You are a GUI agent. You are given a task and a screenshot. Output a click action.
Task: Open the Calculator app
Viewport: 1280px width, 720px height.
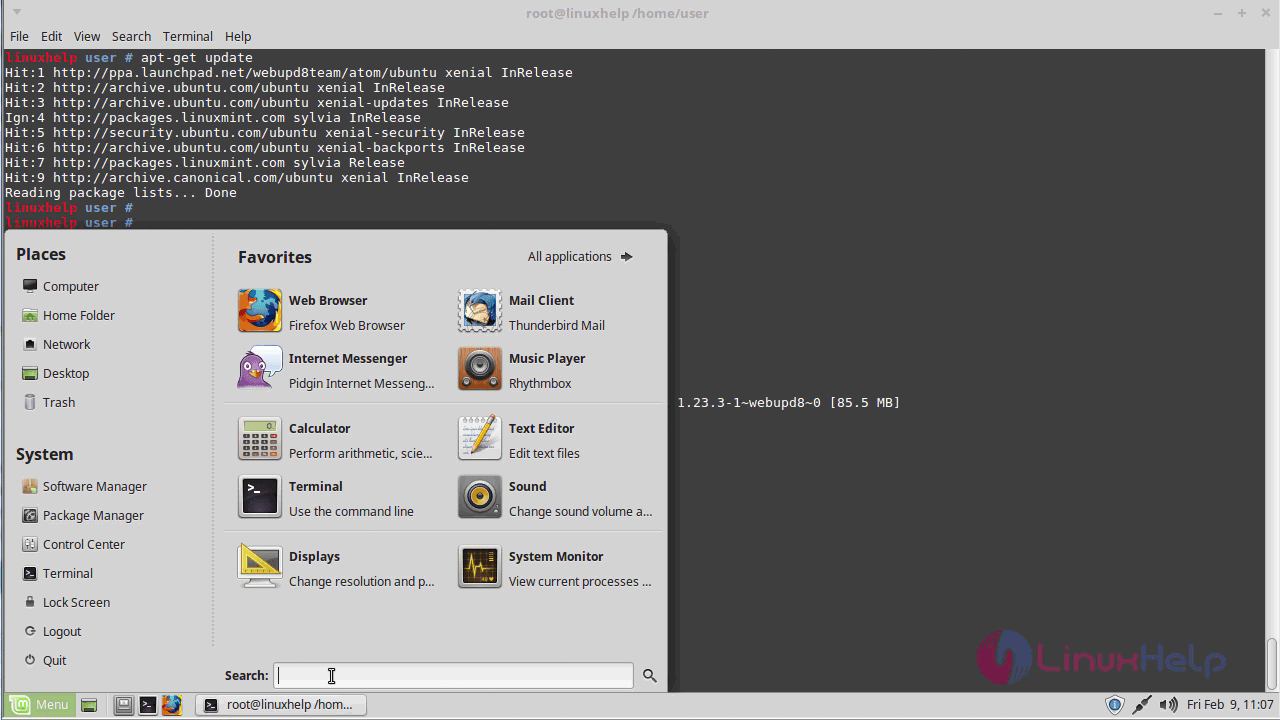tap(336, 440)
